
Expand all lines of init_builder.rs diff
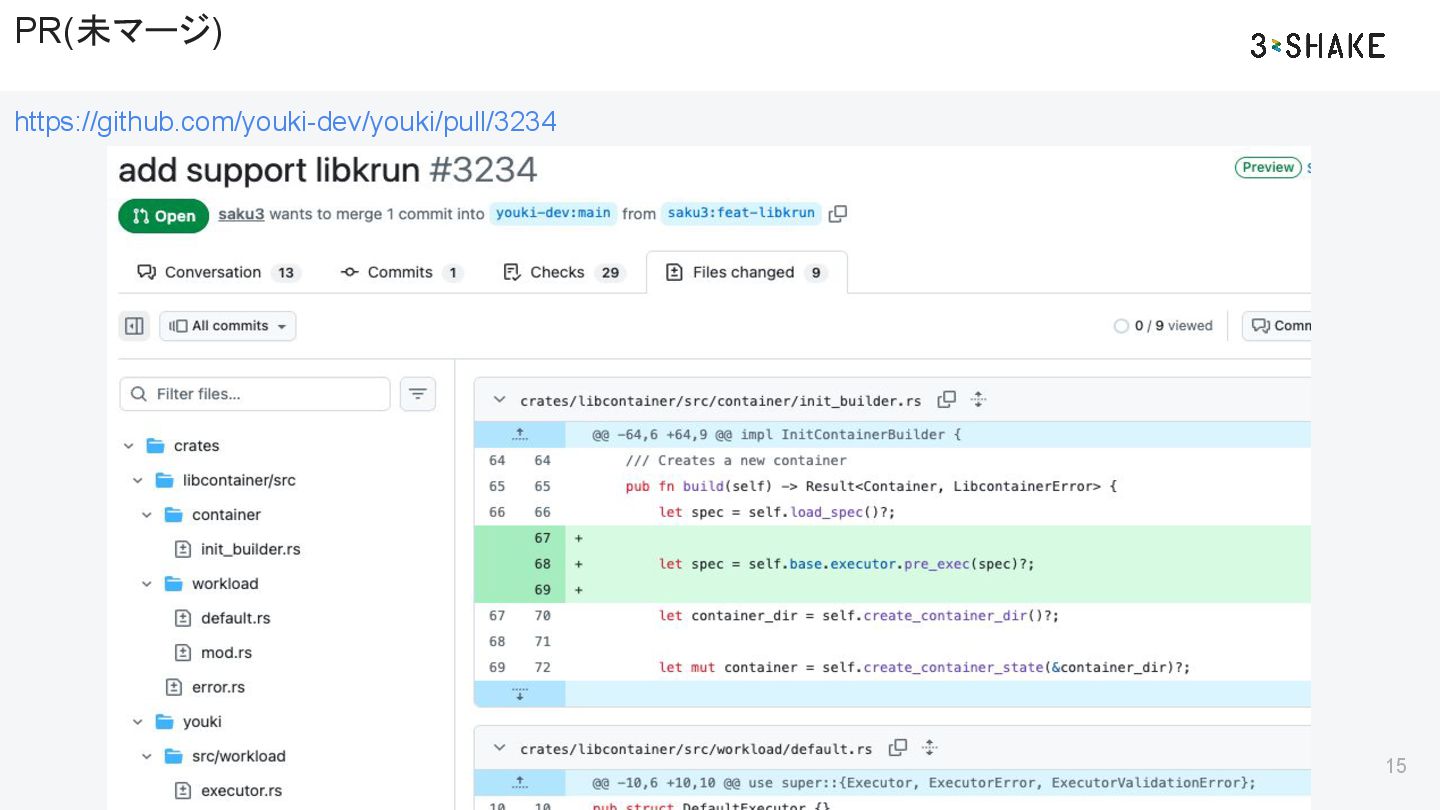click(x=978, y=400)
